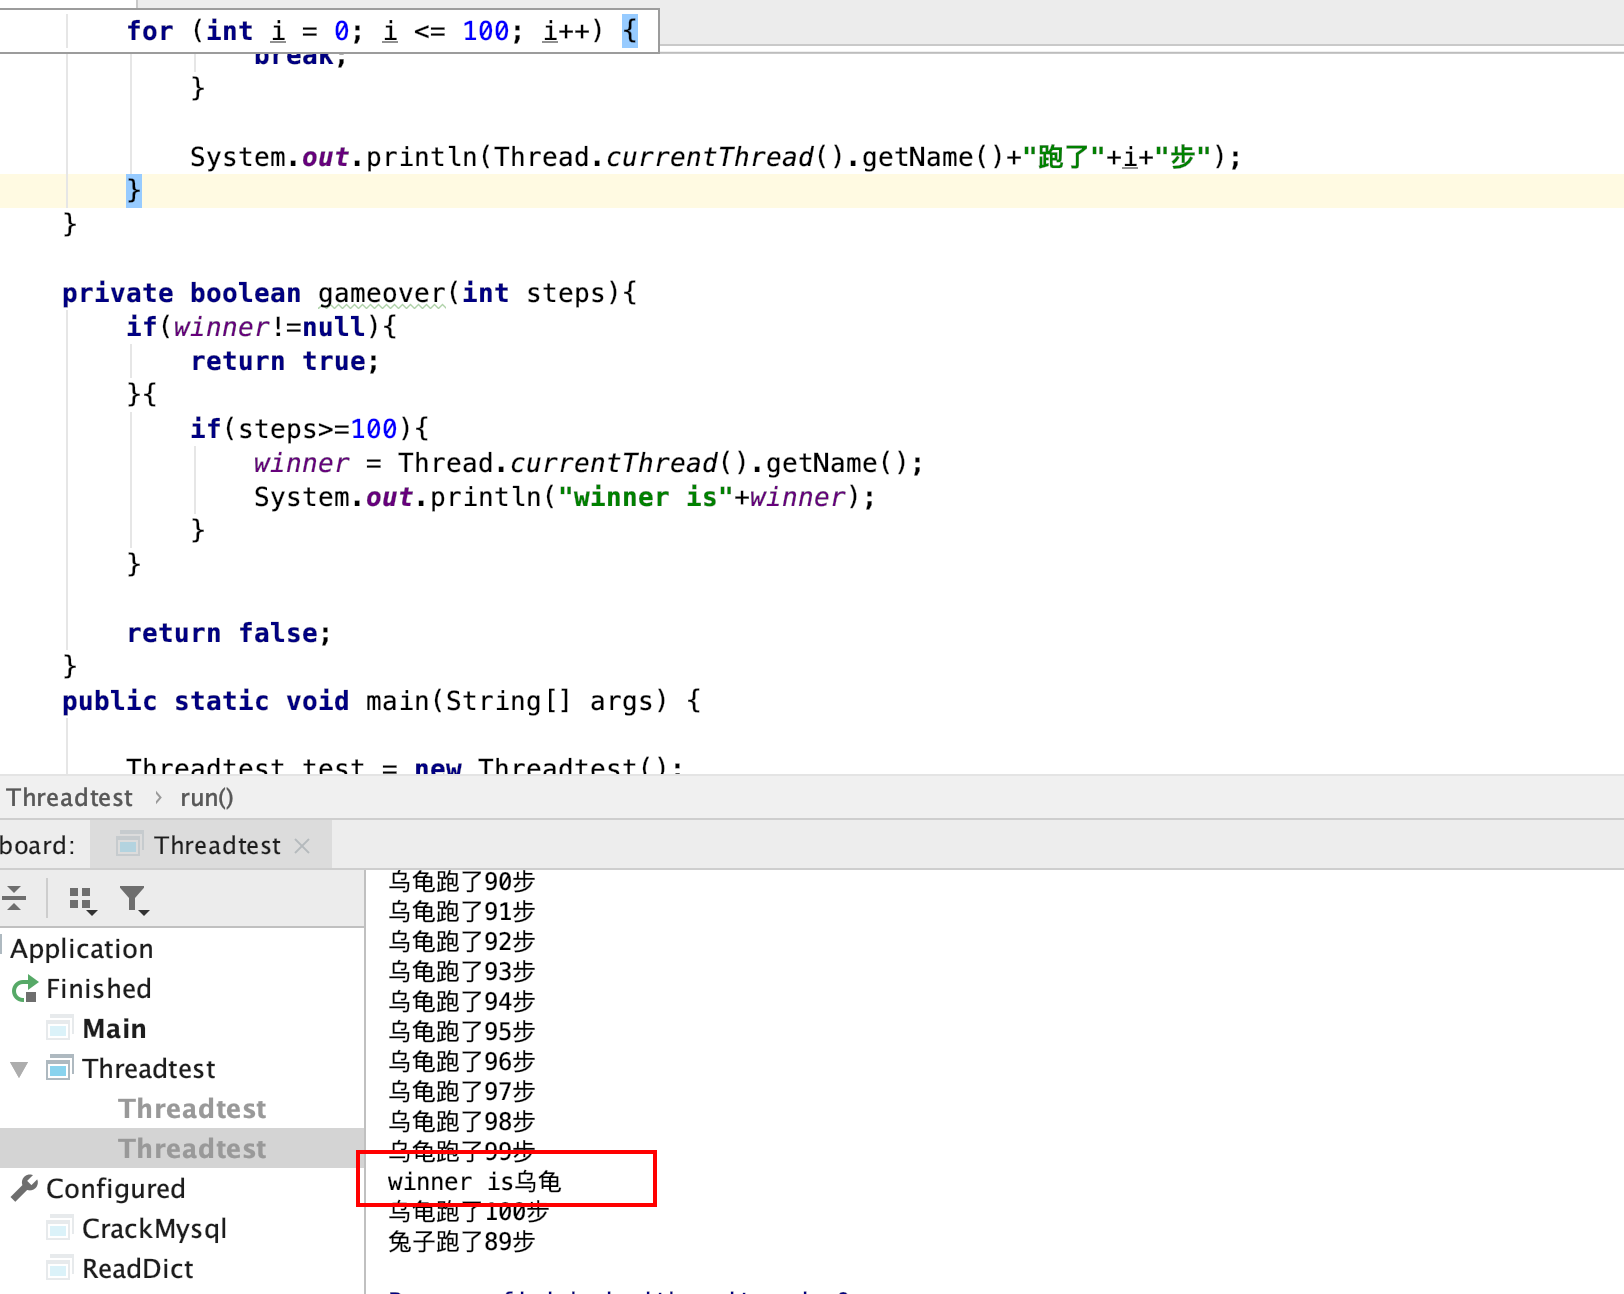Select the highlighted Threadtest child run
The image size is (1624, 1294).
click(192, 1149)
